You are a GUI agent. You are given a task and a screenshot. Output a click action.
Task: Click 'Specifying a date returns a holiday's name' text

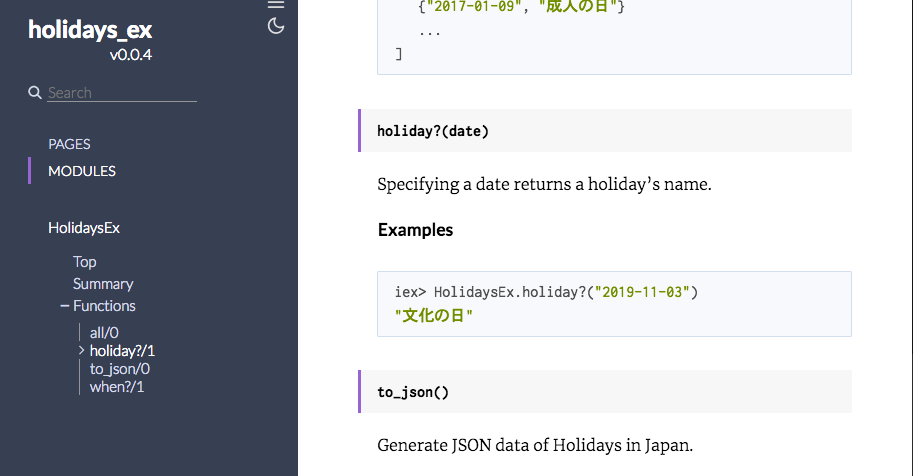pos(544,185)
